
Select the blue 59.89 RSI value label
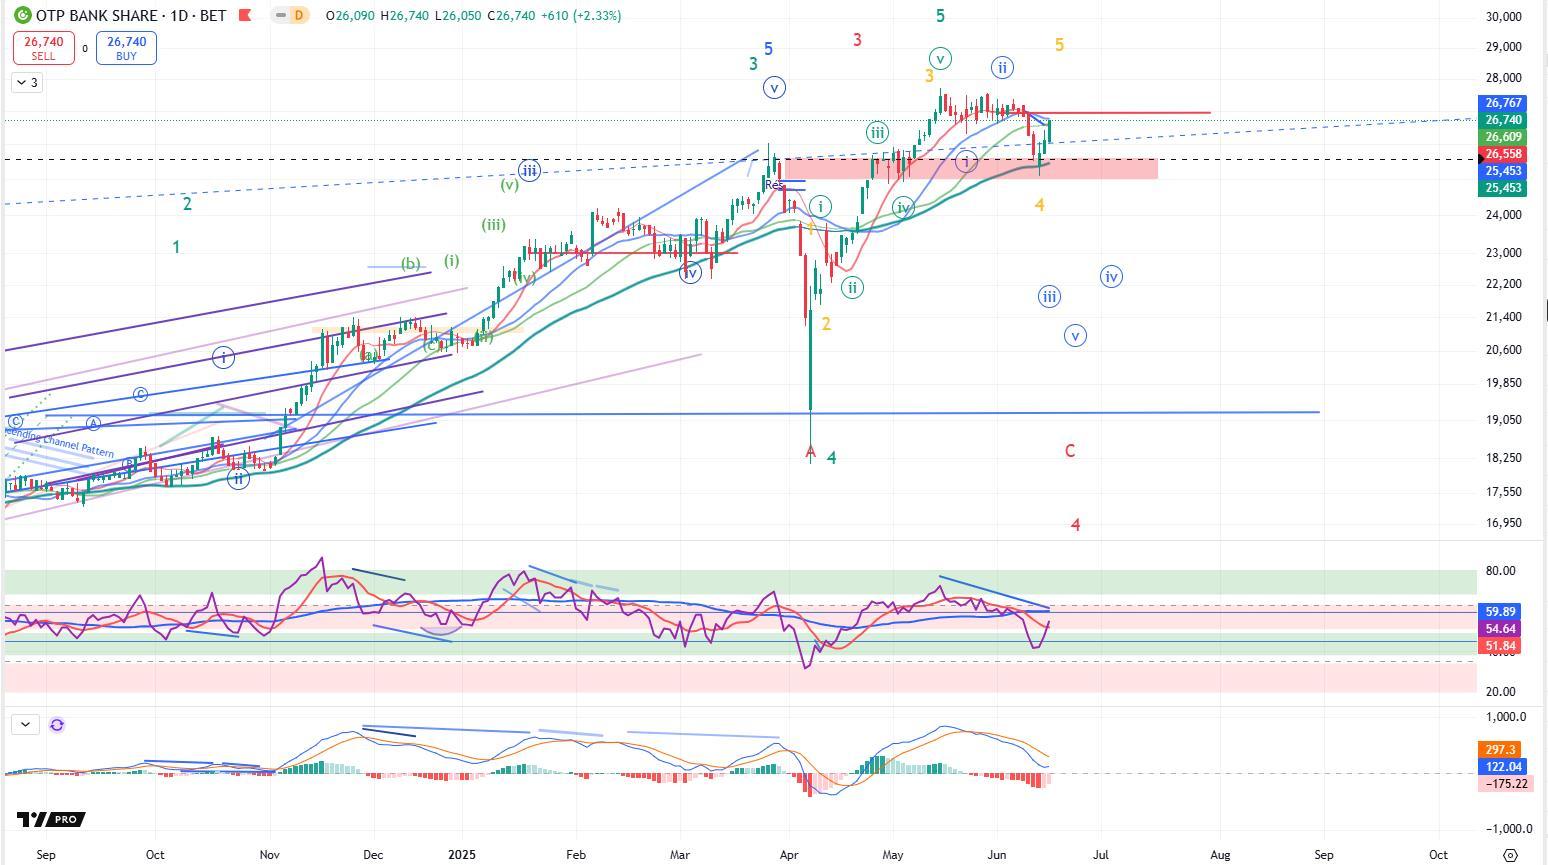(x=1500, y=612)
